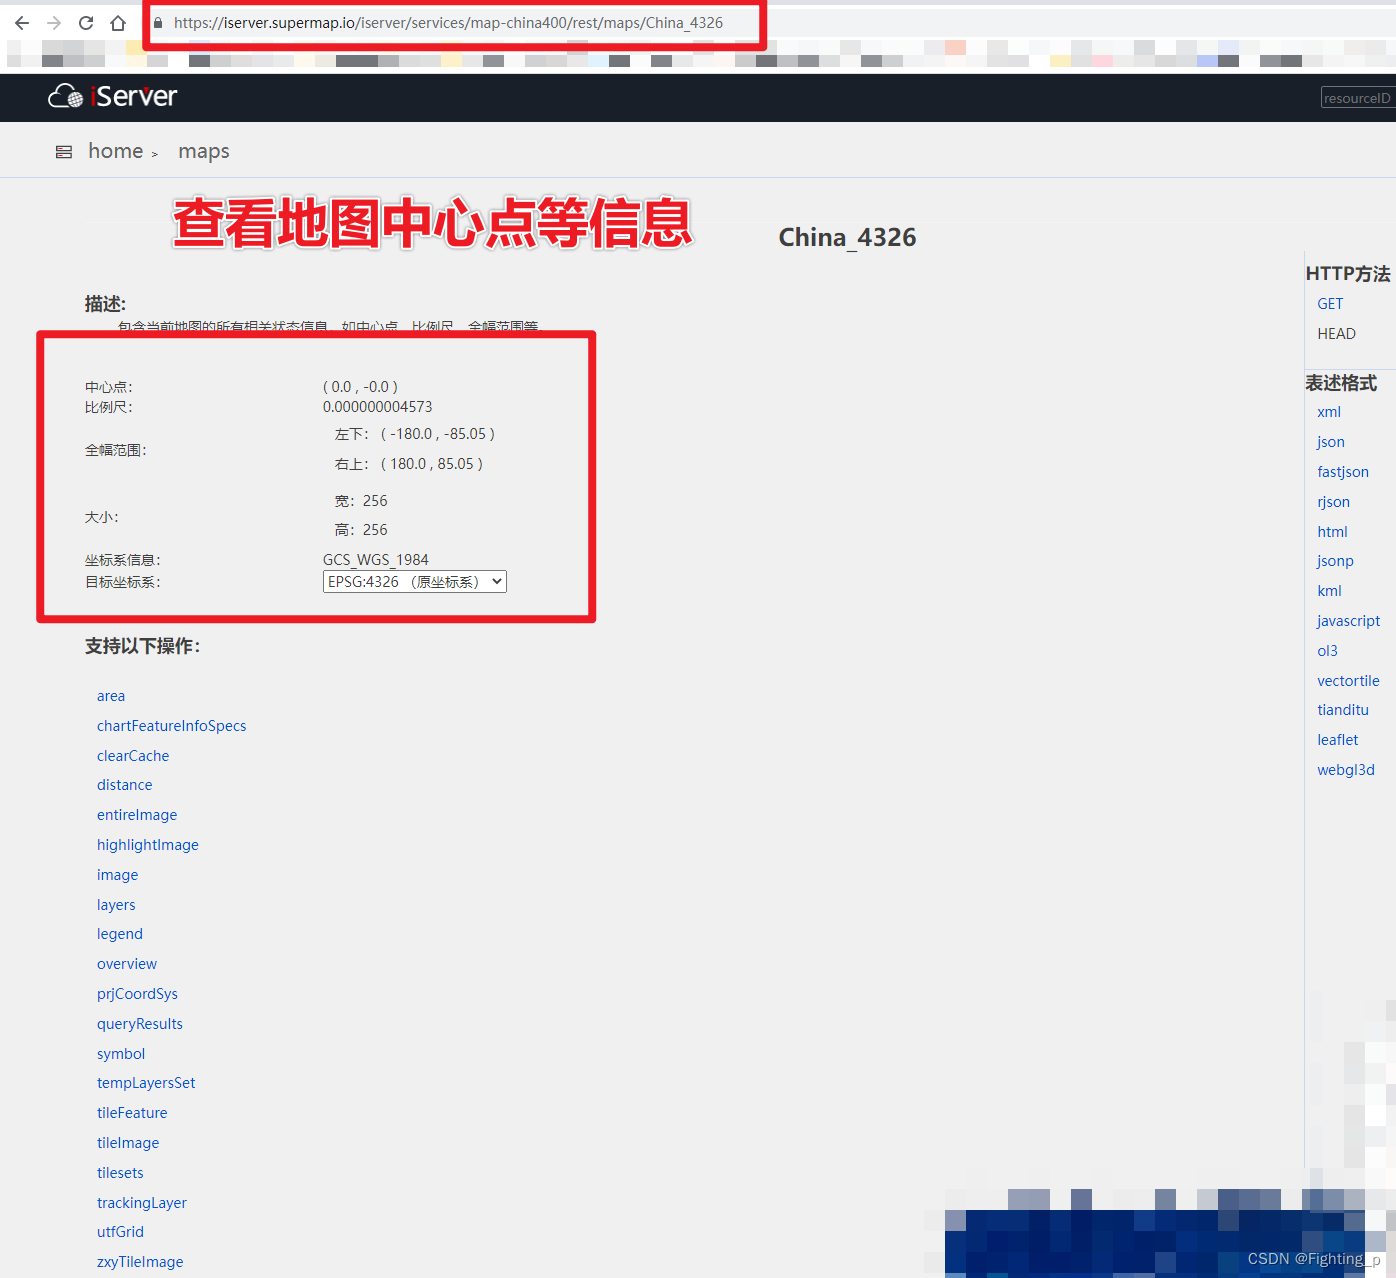Screen dimensions: 1396x1278
Task: Reload the page with refresh icon
Action: click(x=86, y=23)
